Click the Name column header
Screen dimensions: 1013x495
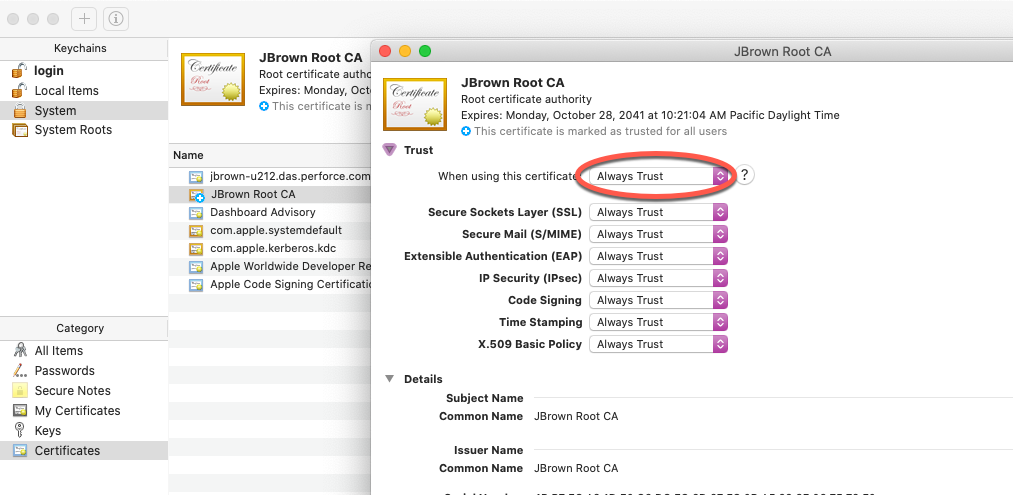tap(188, 156)
